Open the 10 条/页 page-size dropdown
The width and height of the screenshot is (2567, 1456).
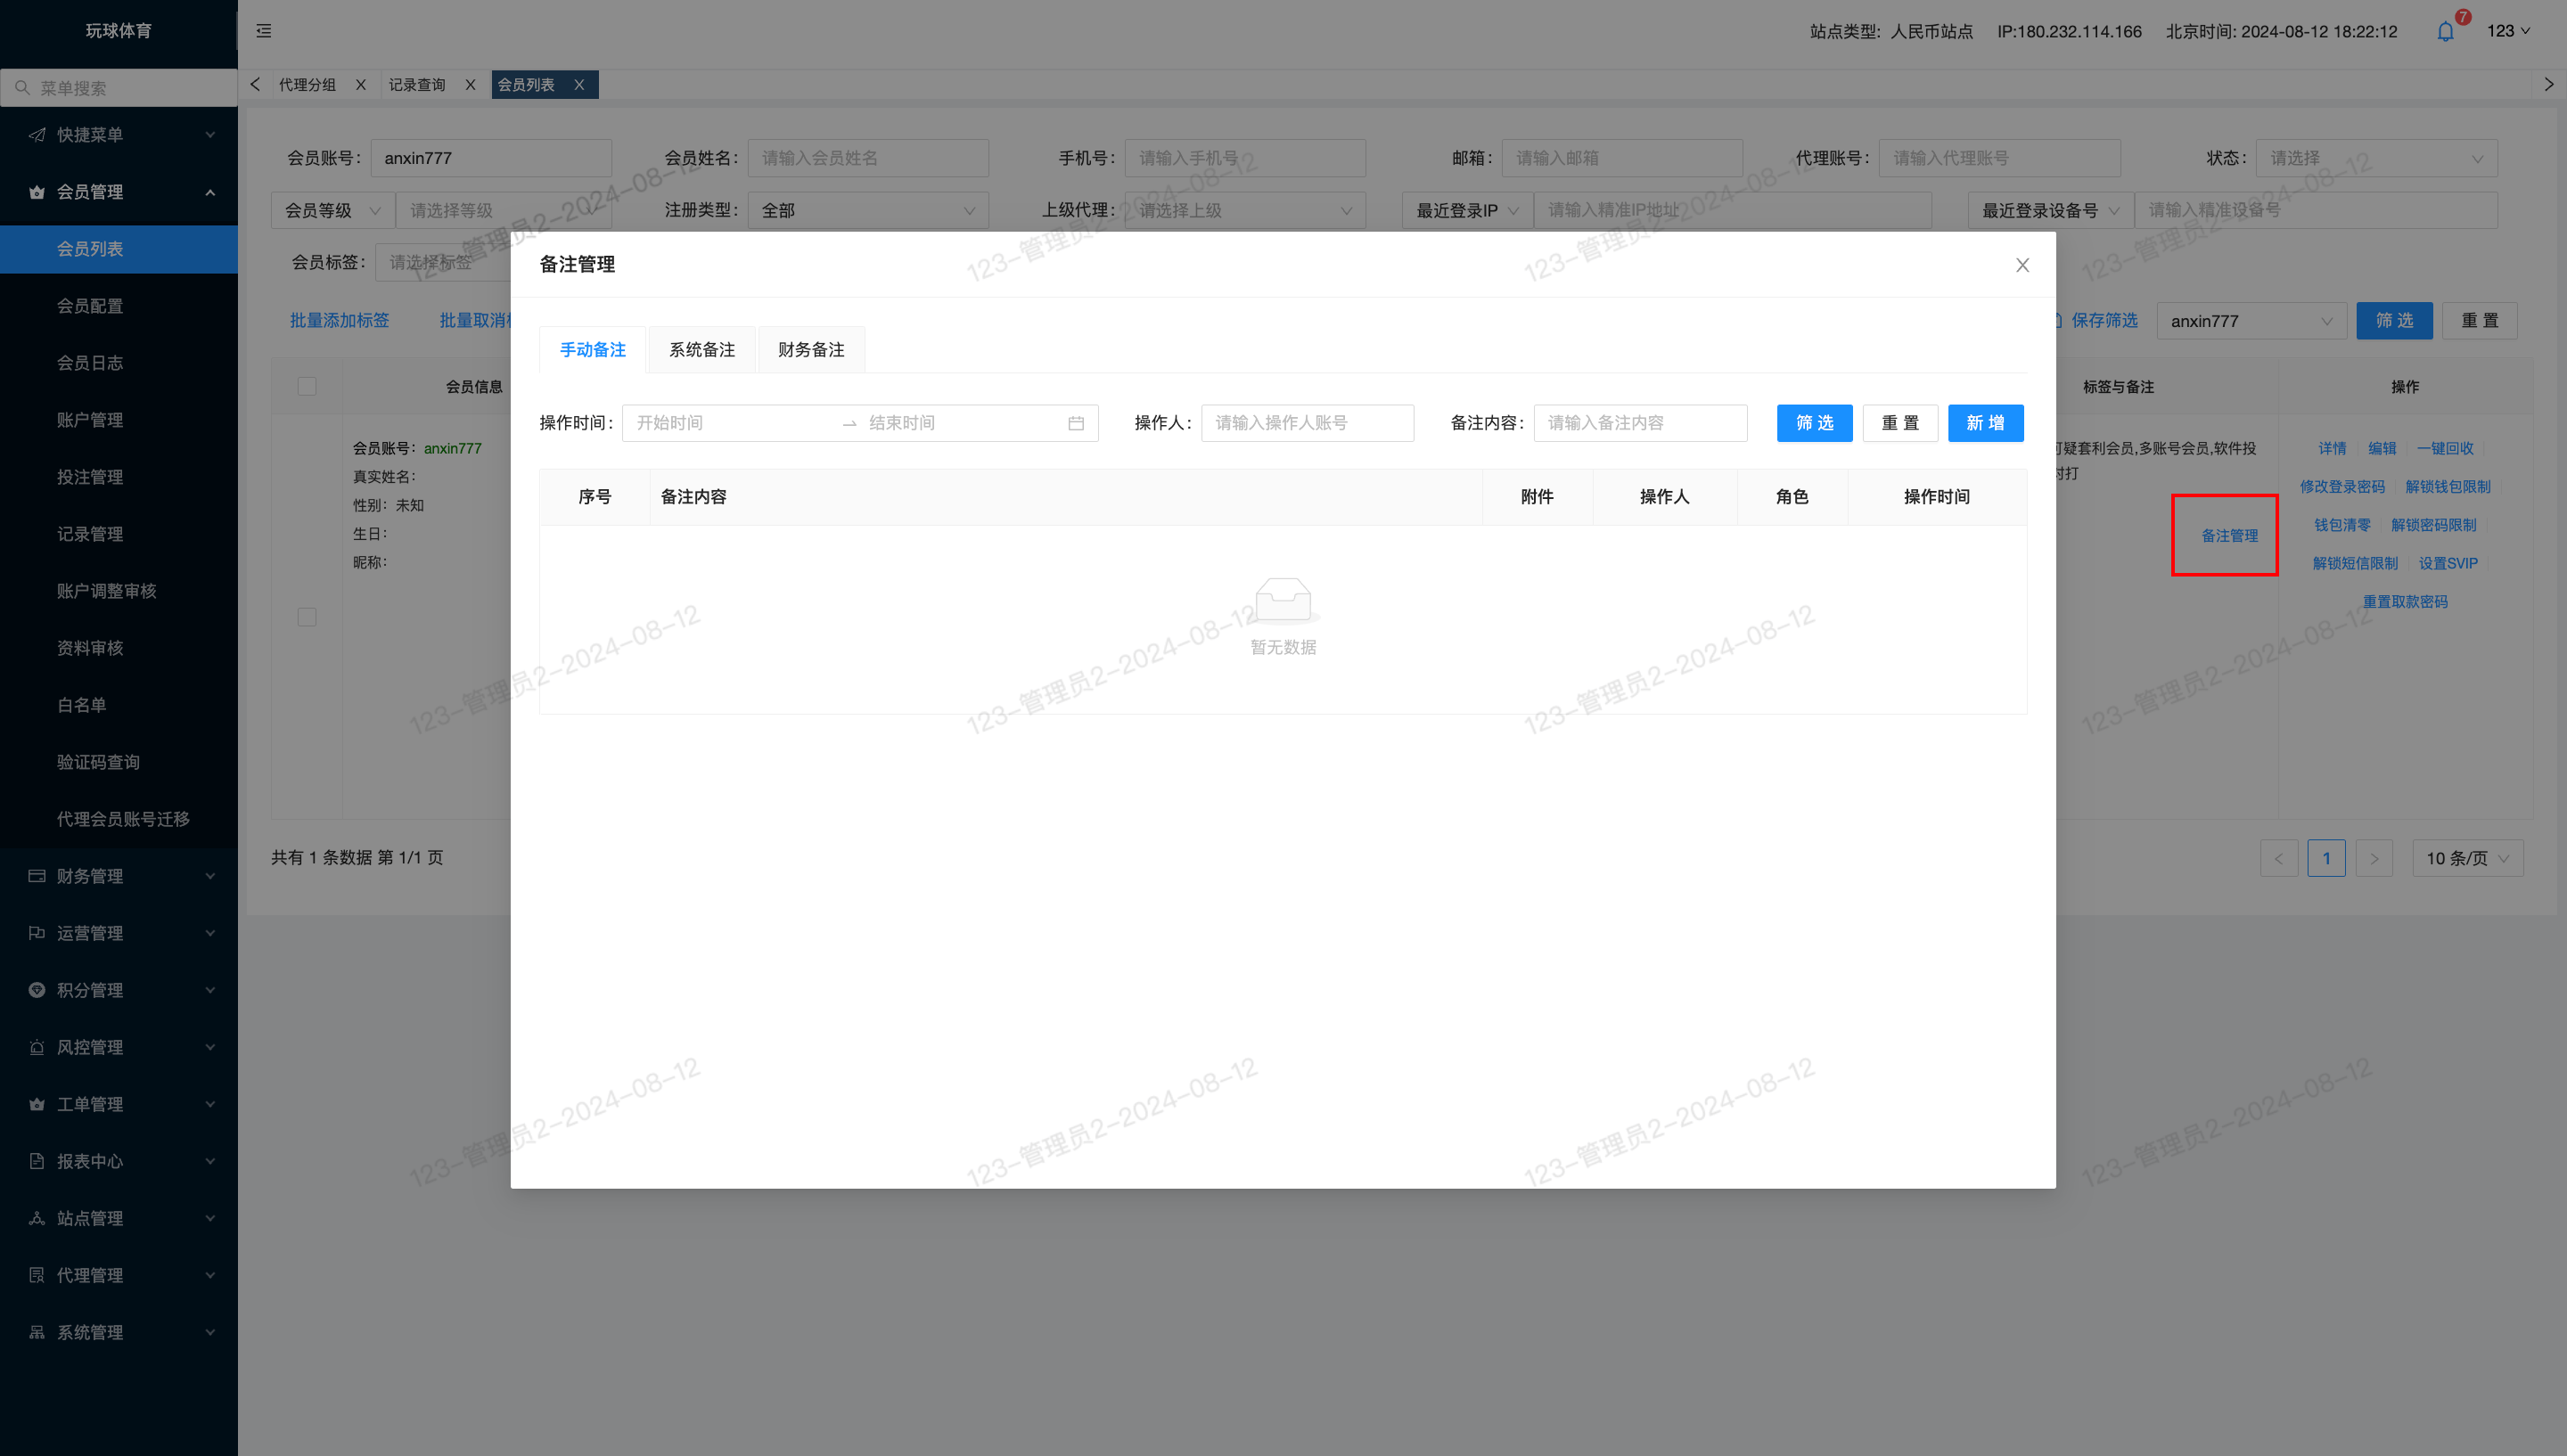[2468, 858]
